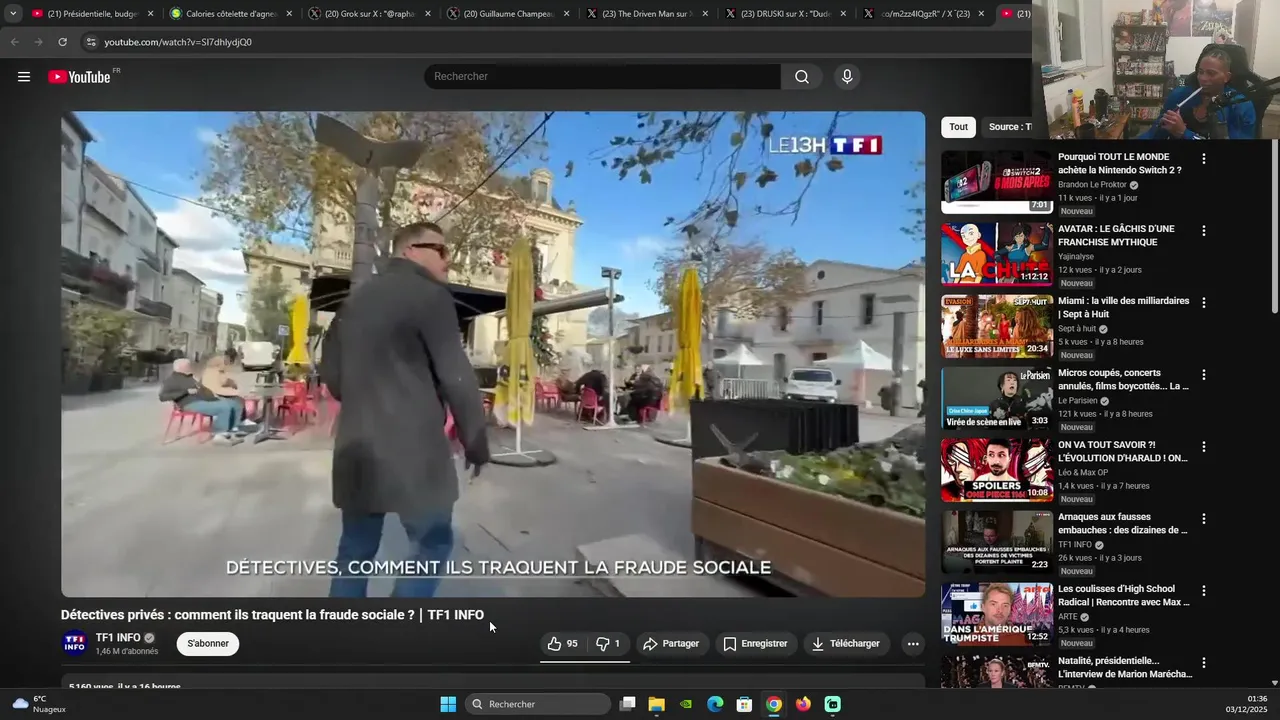Viewport: 1280px width, 720px height.
Task: Open 'AVATAR : LE GÂCHIS D'UNE' title
Action: point(1117,236)
